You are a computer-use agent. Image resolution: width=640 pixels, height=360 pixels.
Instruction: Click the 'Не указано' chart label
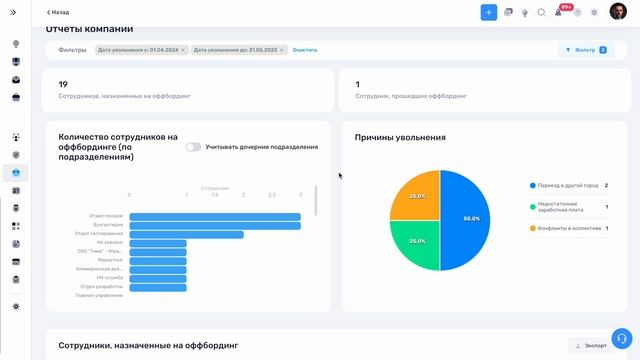(109, 242)
